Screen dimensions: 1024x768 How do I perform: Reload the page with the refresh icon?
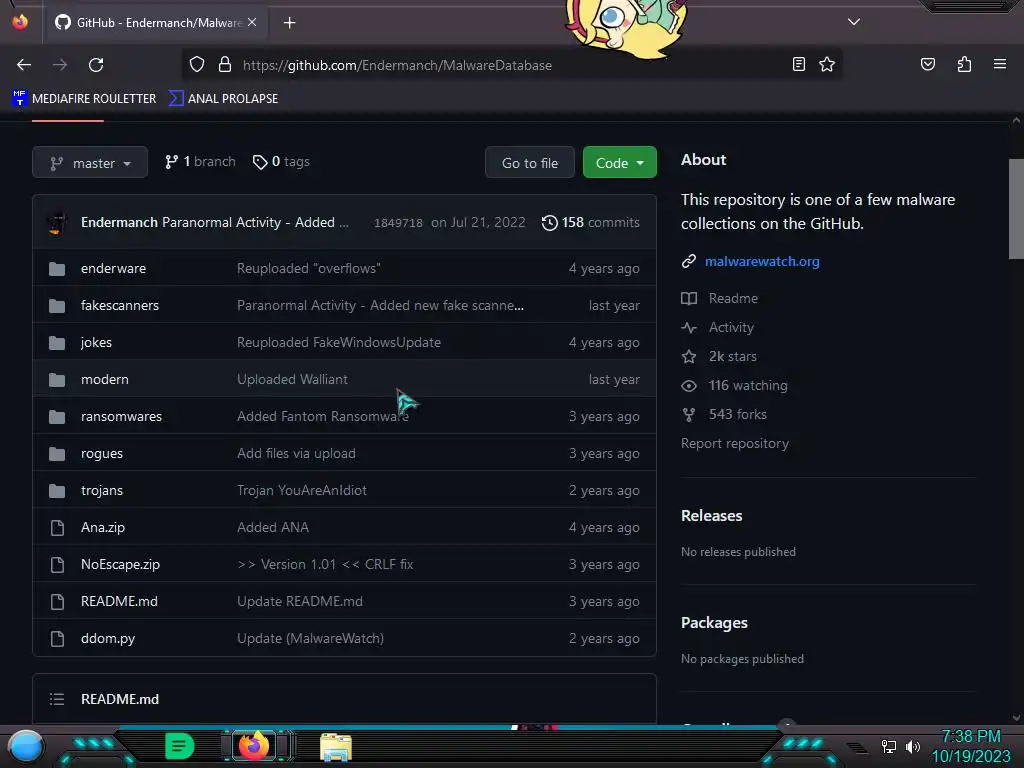coord(96,65)
